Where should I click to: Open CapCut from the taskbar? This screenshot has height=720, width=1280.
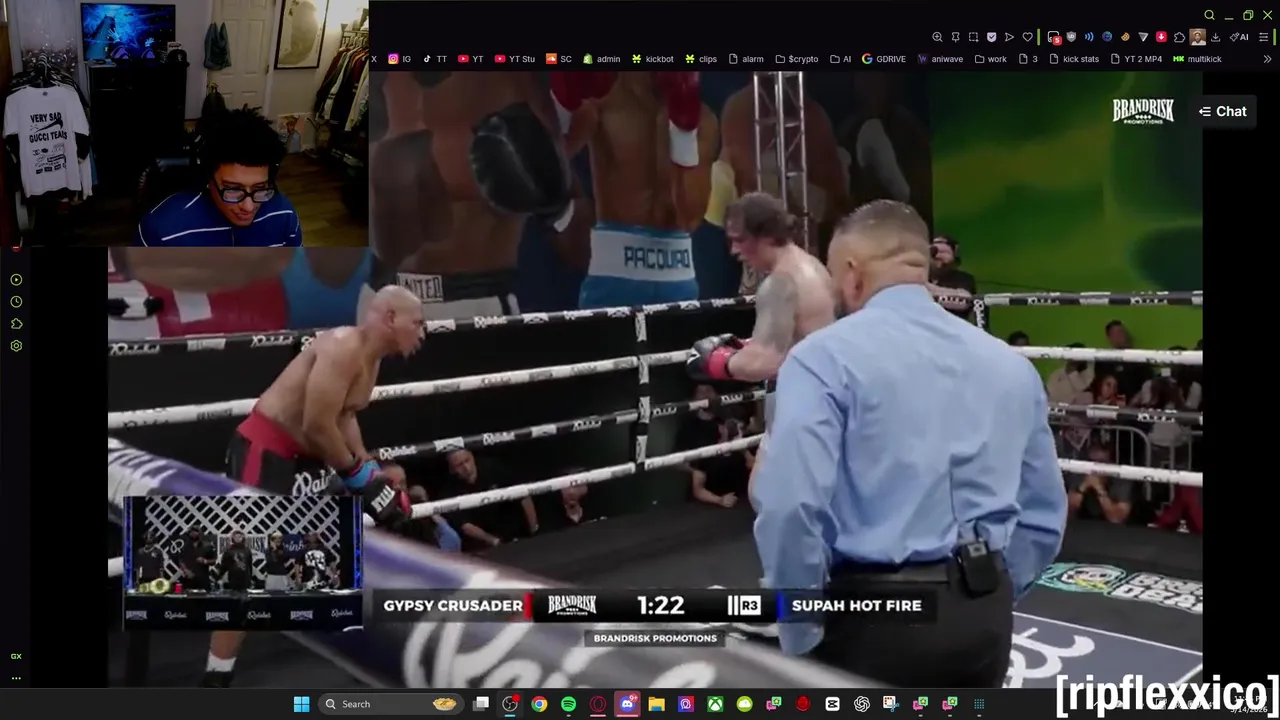(832, 704)
